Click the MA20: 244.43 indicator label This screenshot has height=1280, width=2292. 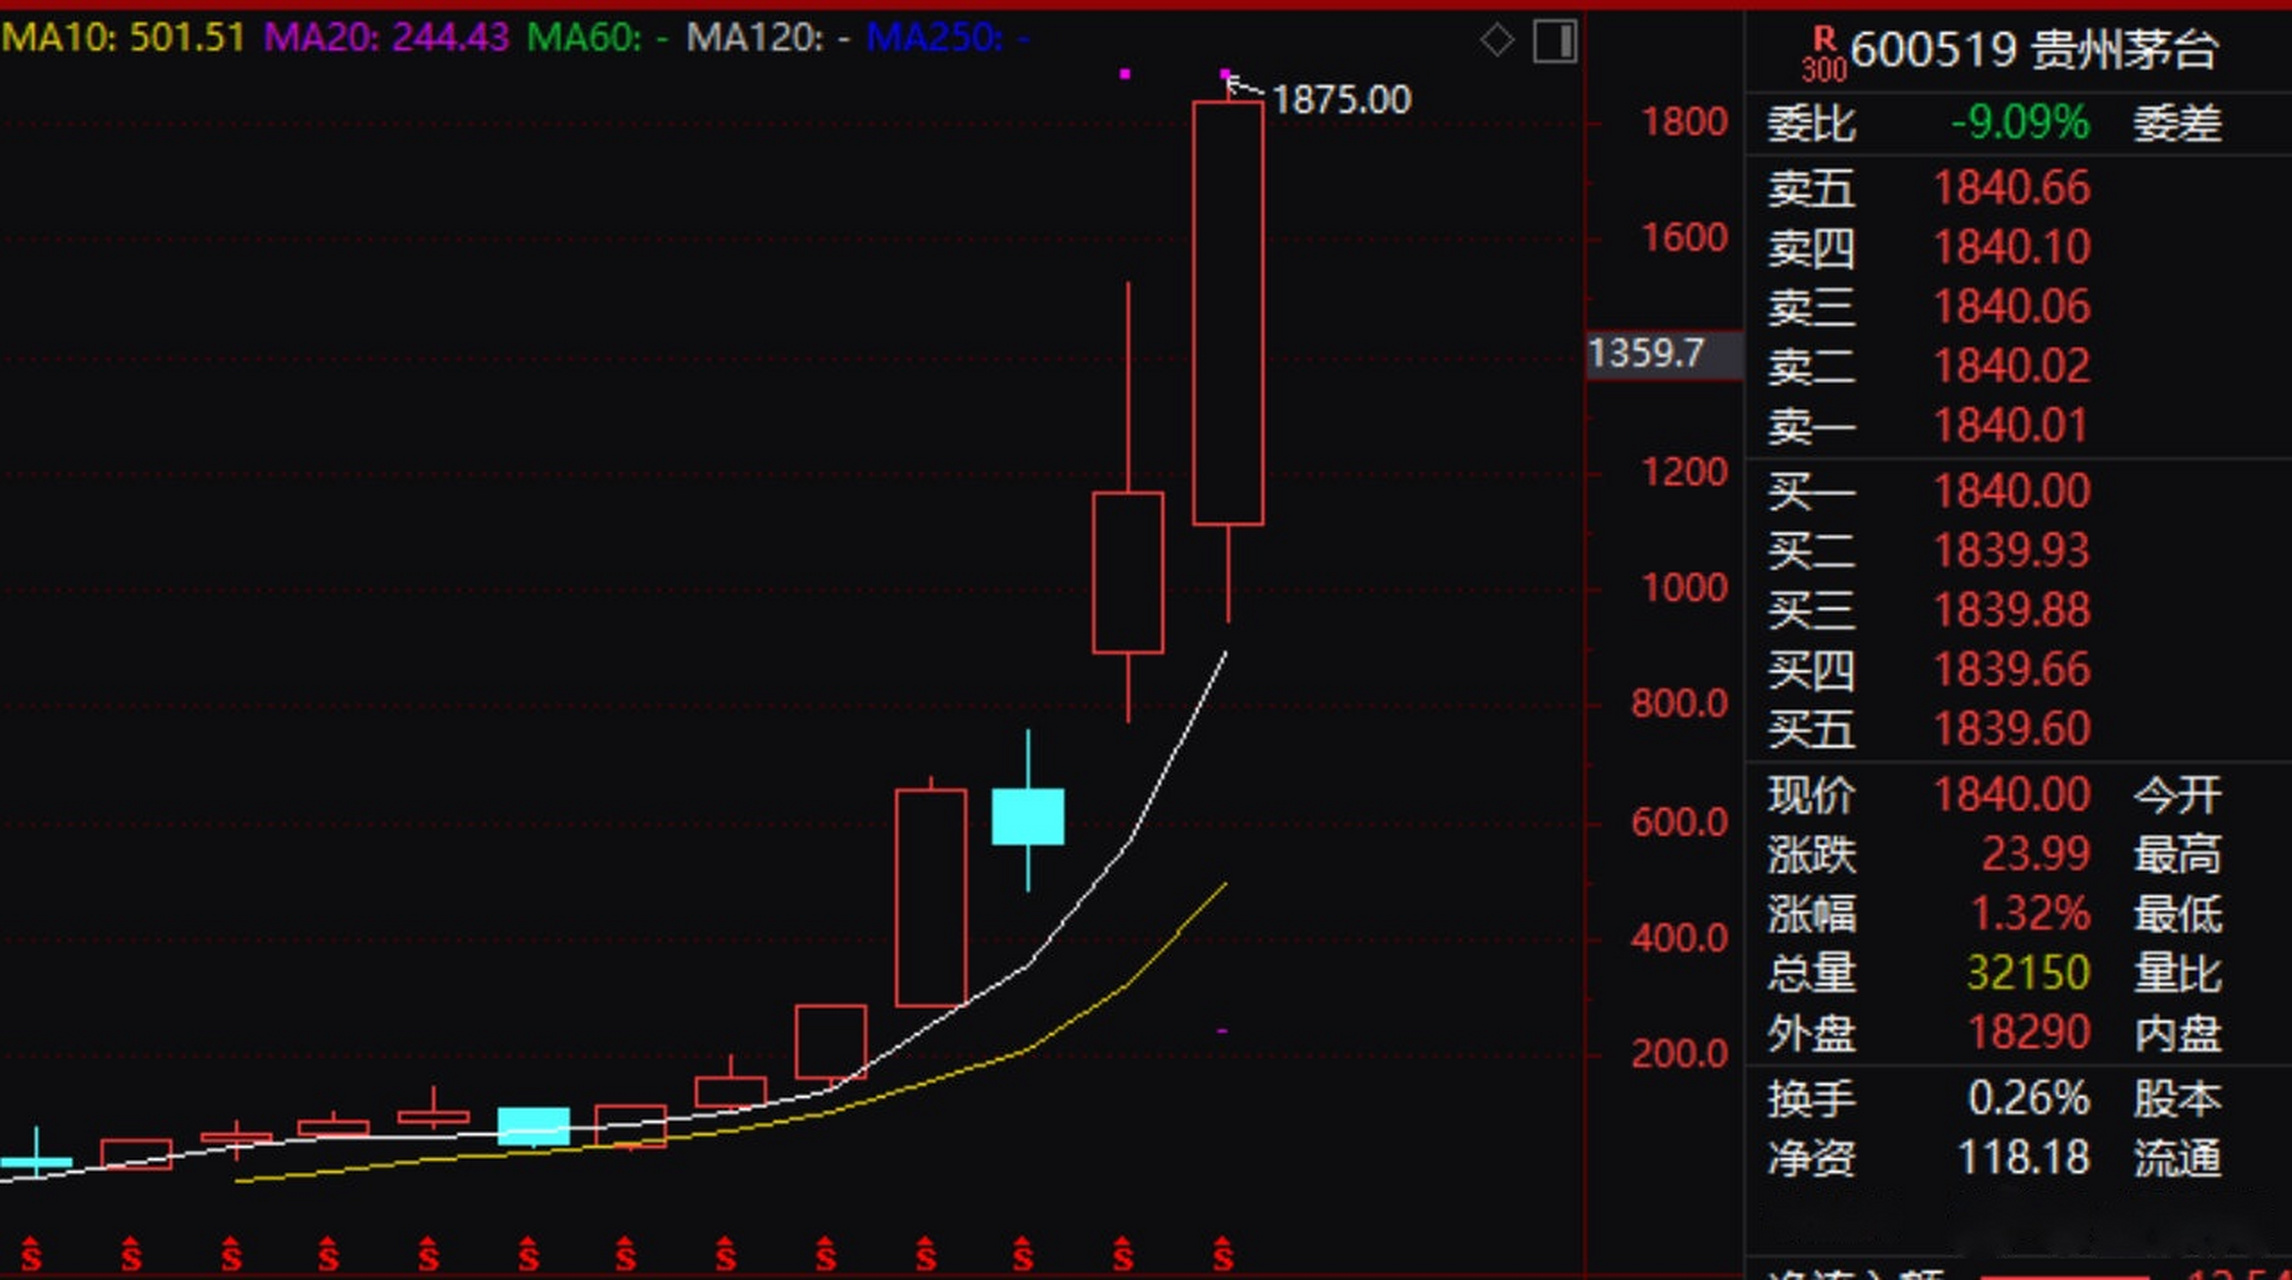coord(386,38)
